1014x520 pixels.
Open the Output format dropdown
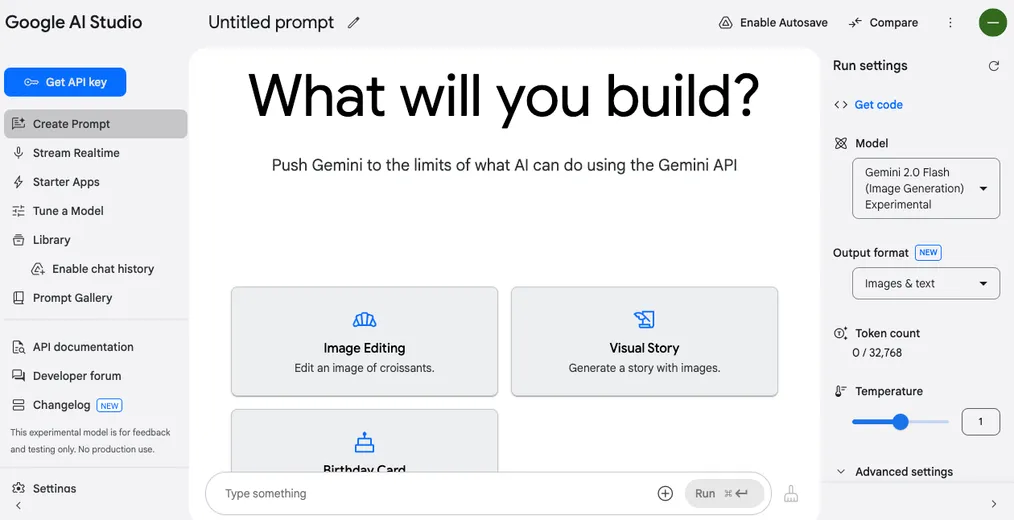[x=925, y=283]
